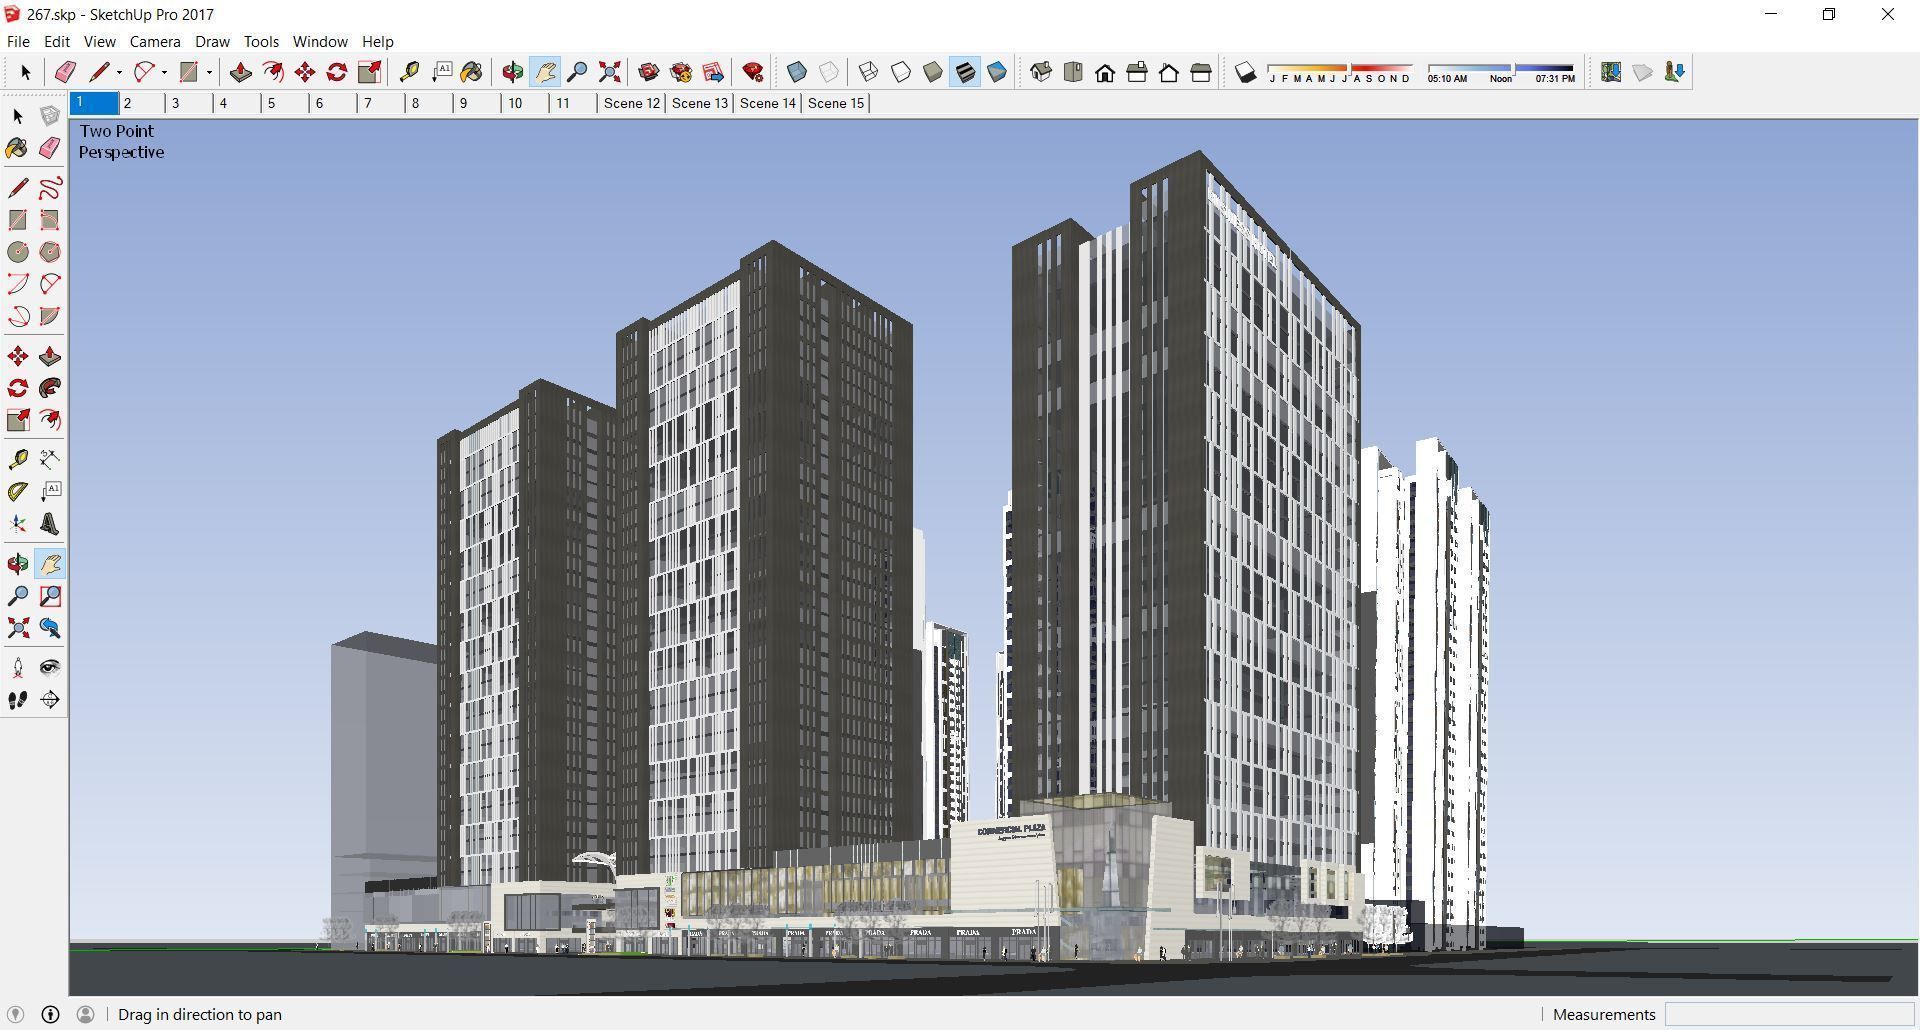Select the Pie tool in the left toolset

pos(50,316)
